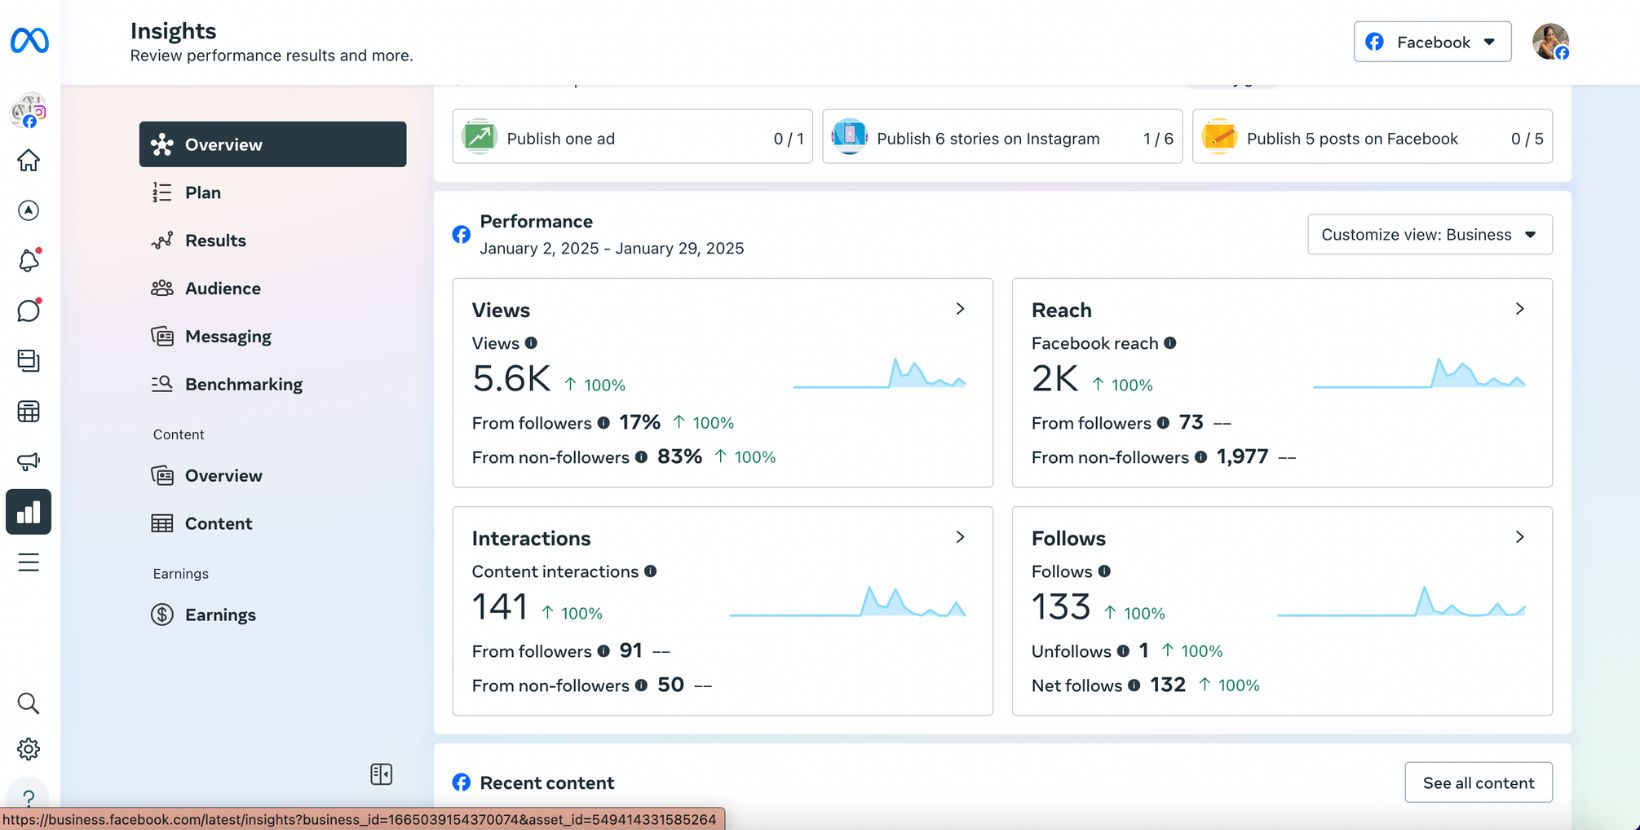
Task: Click the Follows sparkline chart
Action: tap(1402, 601)
